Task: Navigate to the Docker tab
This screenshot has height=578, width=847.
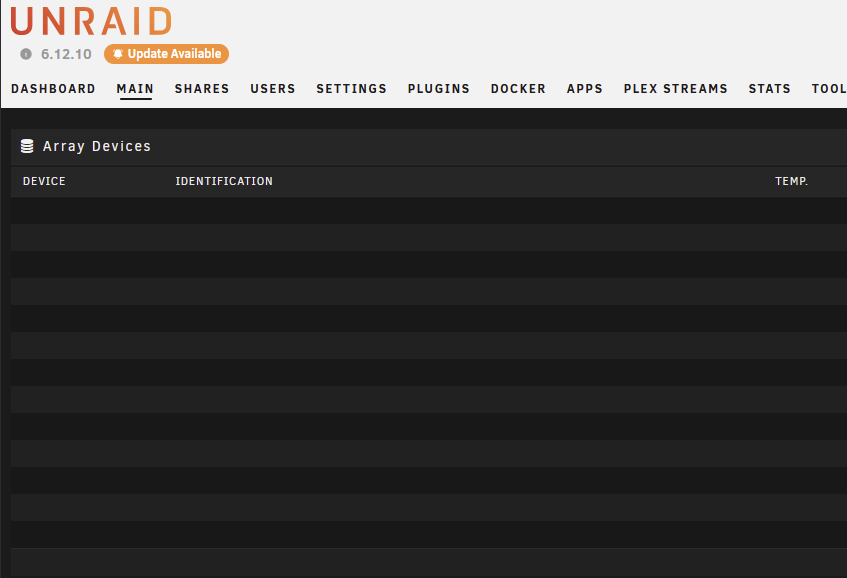Action: (518, 89)
